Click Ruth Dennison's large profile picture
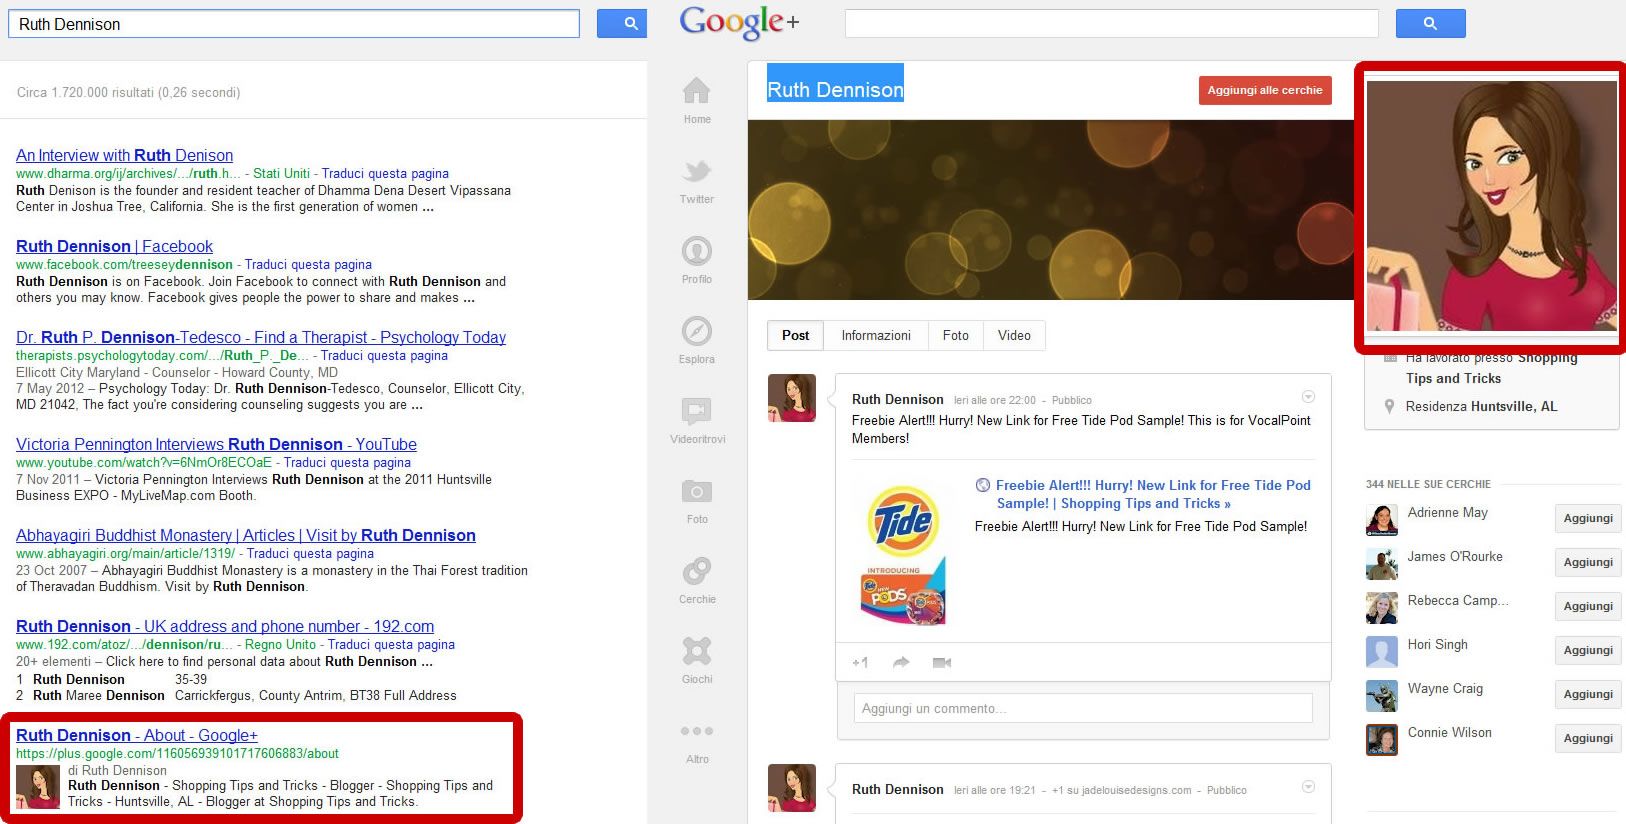 [x=1491, y=206]
